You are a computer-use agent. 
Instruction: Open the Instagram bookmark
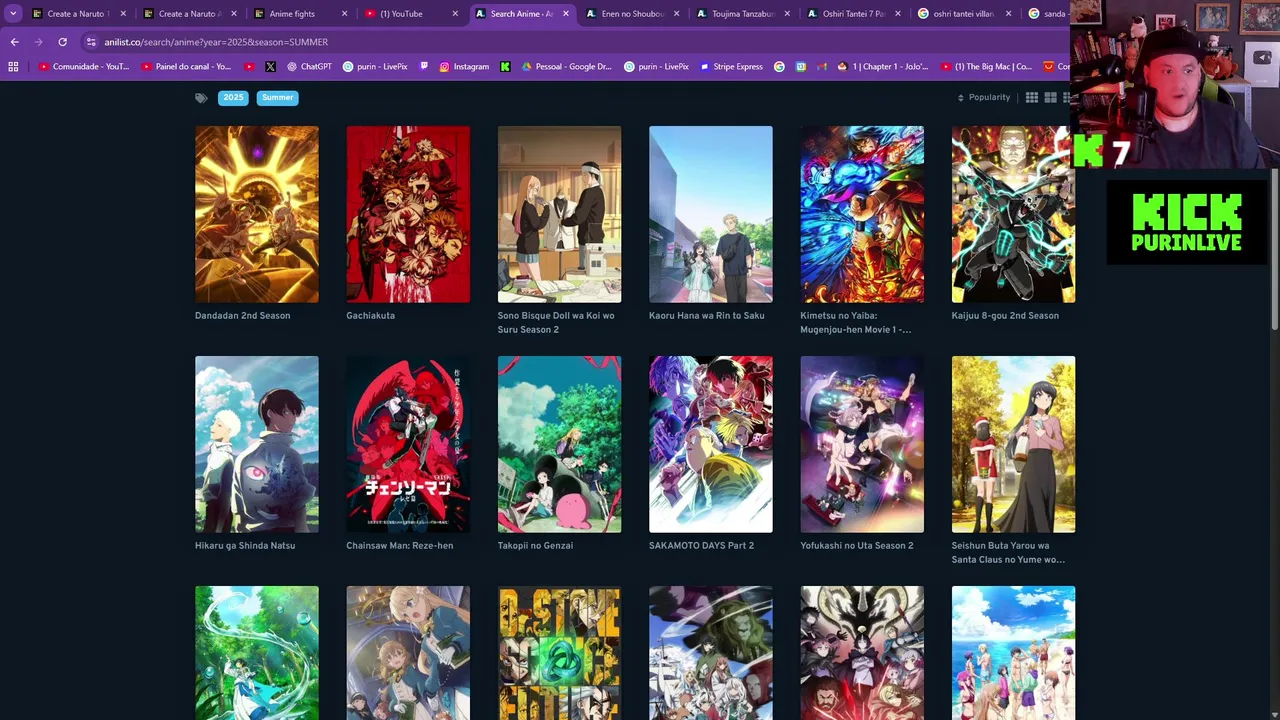click(x=464, y=67)
